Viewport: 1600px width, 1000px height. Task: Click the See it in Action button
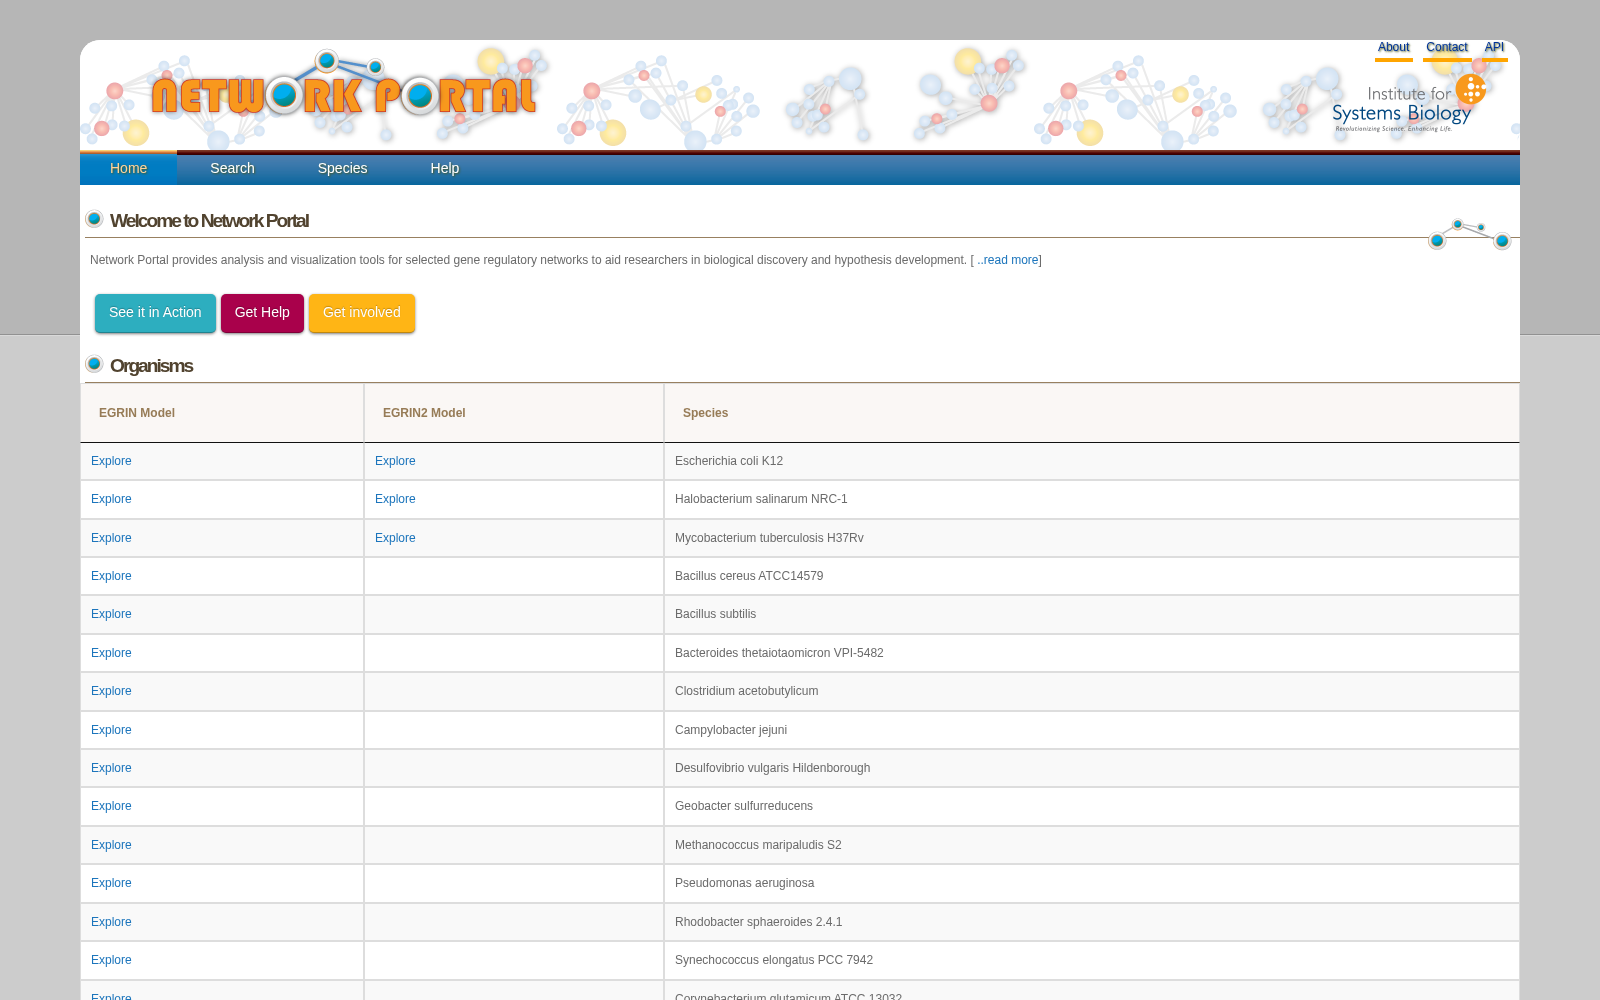pyautogui.click(x=155, y=313)
